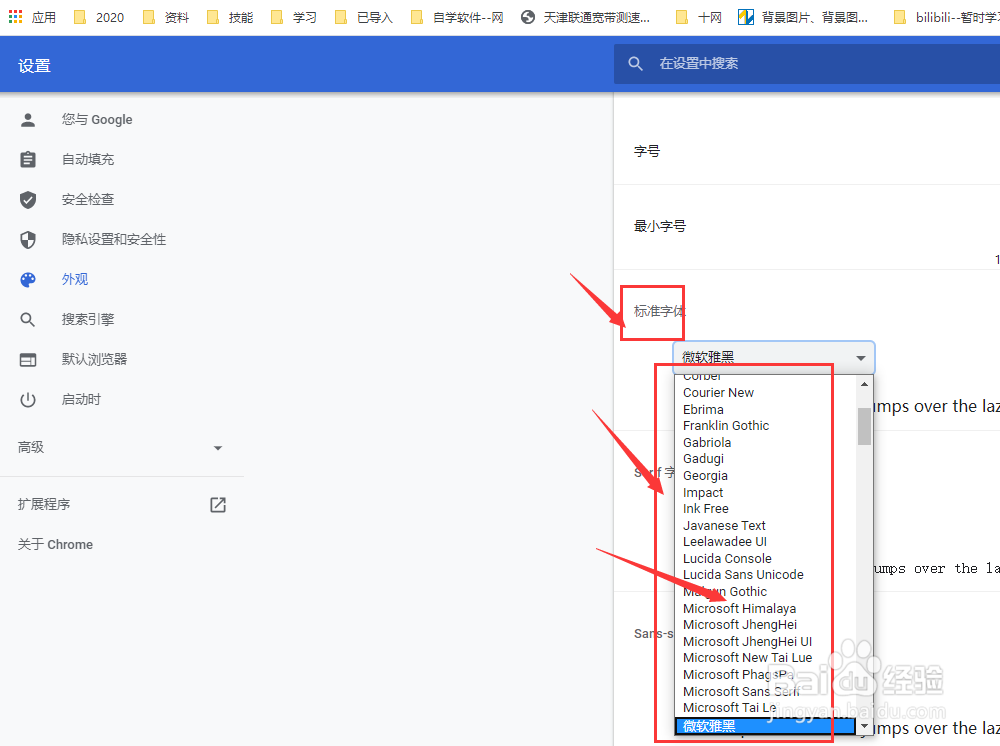Open the 2020 bookmark folder
Viewport: 1000px width, 746px height.
coord(99,17)
